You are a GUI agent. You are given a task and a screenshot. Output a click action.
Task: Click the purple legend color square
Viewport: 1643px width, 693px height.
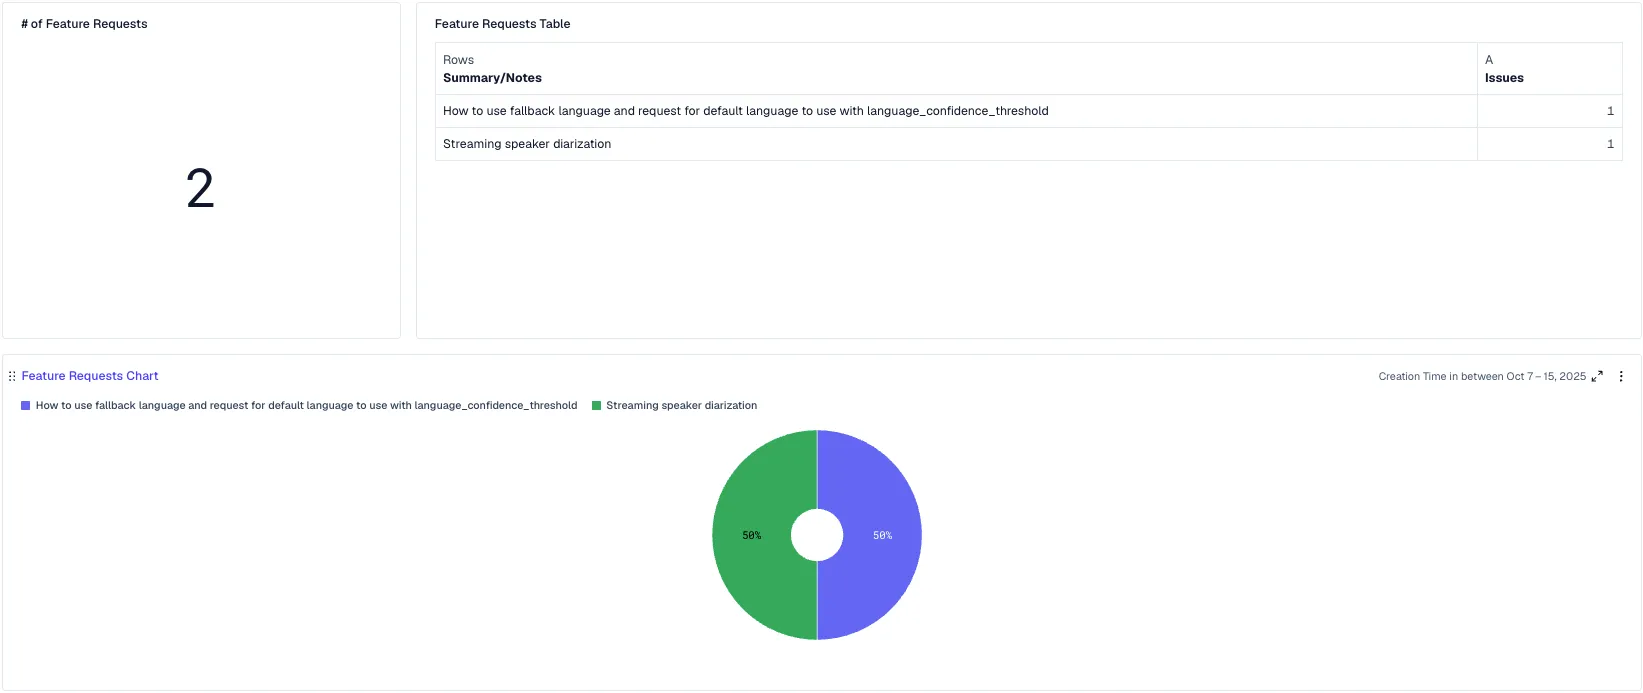pyautogui.click(x=26, y=406)
